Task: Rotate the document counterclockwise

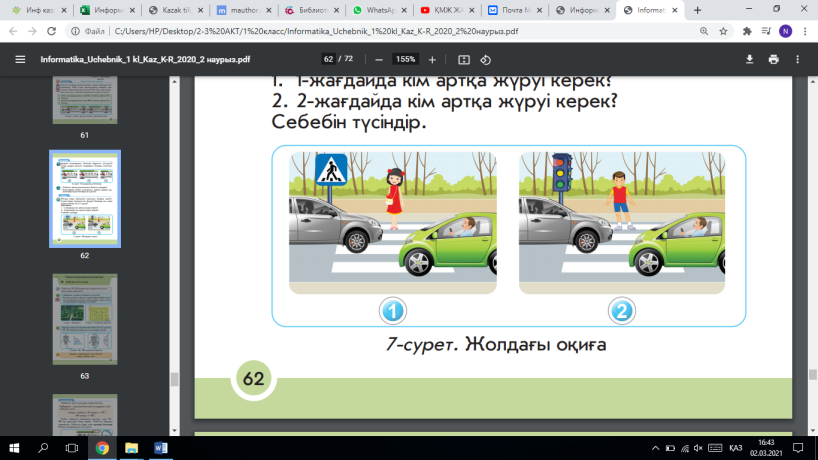Action: 486,60
